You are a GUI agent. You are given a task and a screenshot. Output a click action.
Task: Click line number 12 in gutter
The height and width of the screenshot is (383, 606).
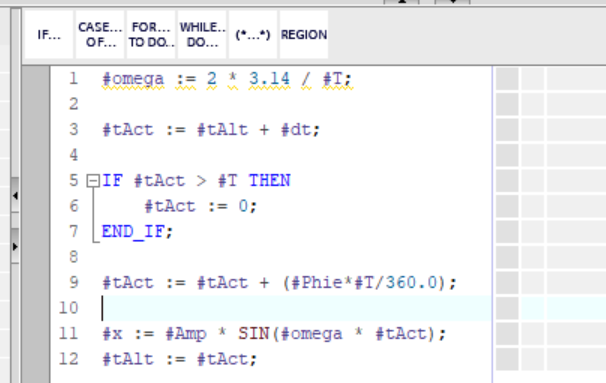point(68,359)
